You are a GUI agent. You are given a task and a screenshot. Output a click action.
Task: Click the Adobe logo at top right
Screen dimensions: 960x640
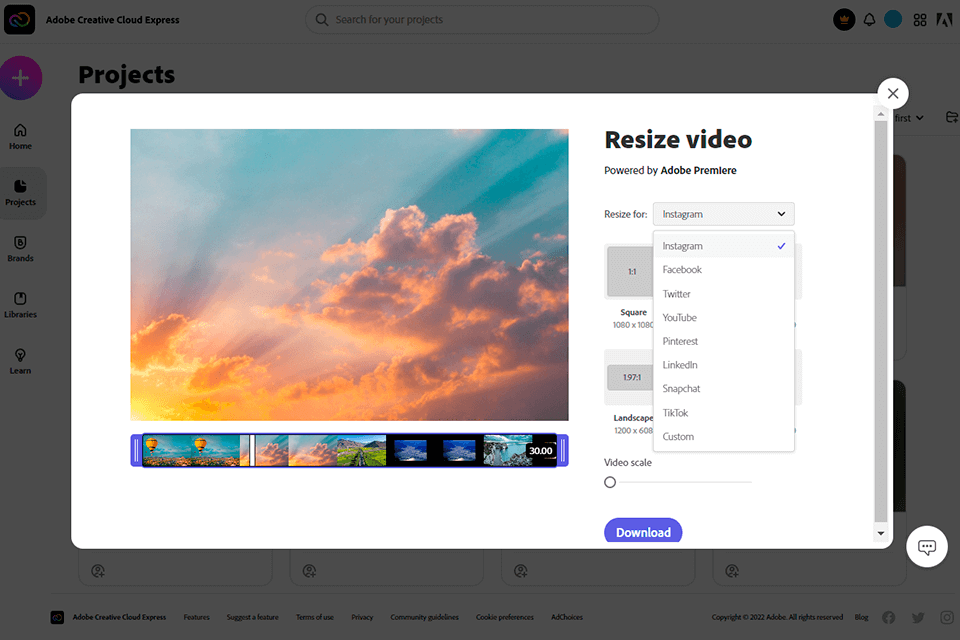pyautogui.click(x=944, y=20)
